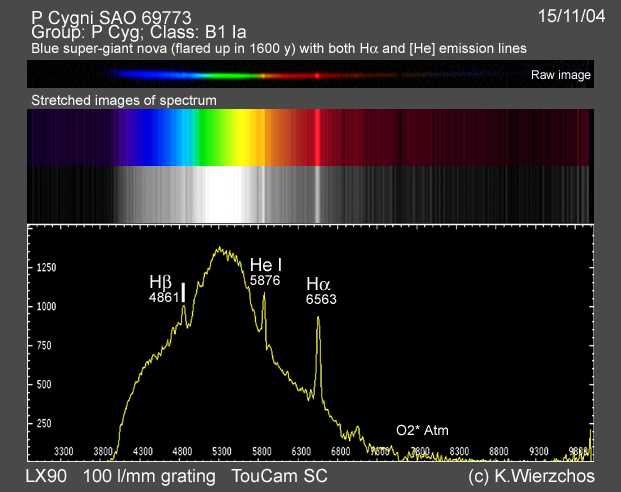Click y-axis value '1000'
Viewport: 621px width, 492px height.
pyautogui.click(x=47, y=306)
